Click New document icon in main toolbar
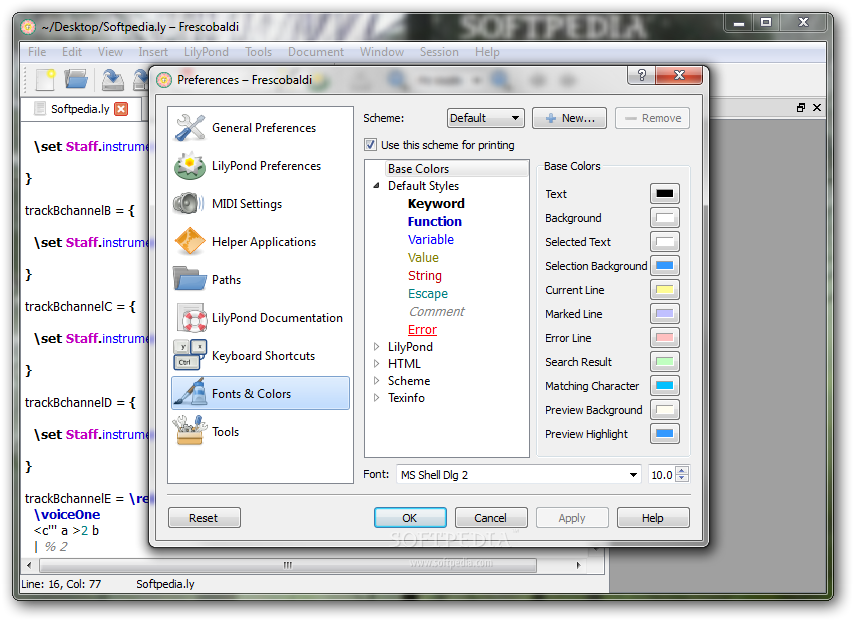The image size is (854, 621). (x=45, y=80)
